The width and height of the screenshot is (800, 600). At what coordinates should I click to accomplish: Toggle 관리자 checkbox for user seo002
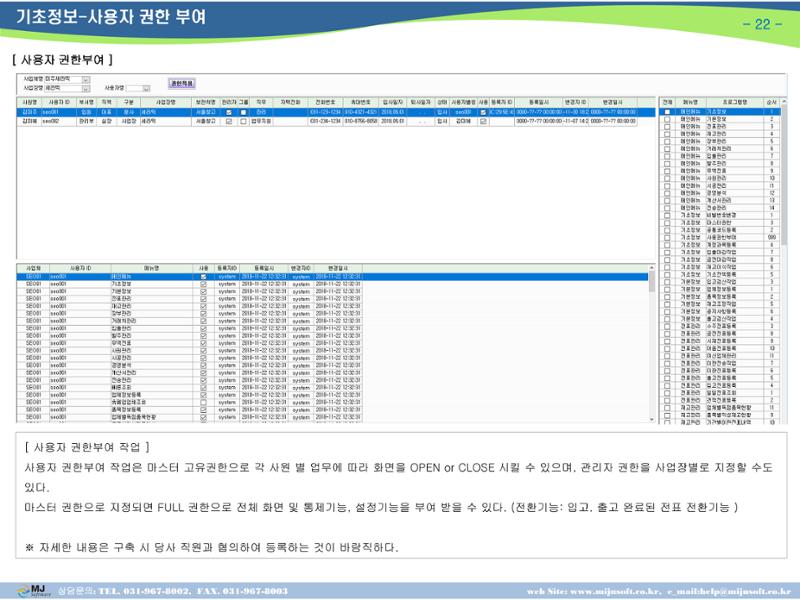(229, 121)
